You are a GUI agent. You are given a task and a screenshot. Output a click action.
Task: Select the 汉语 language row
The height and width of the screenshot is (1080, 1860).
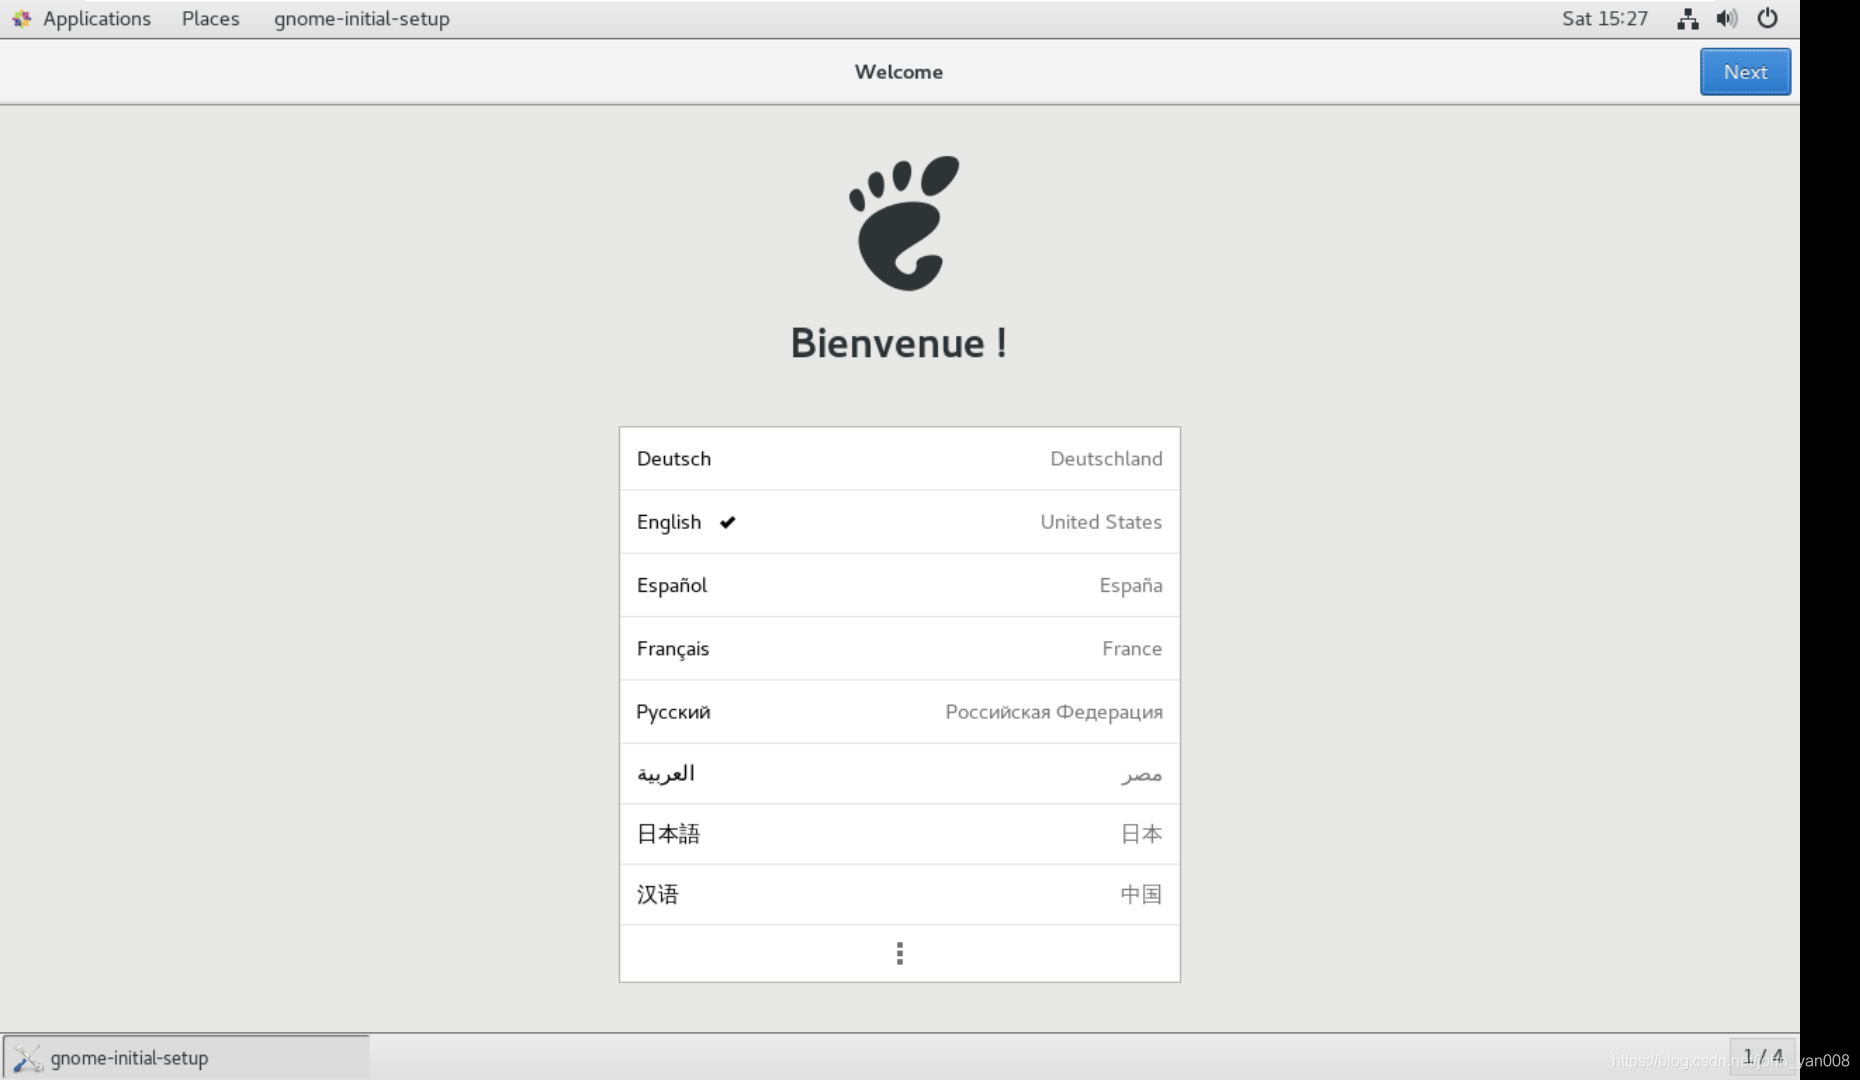tap(899, 895)
